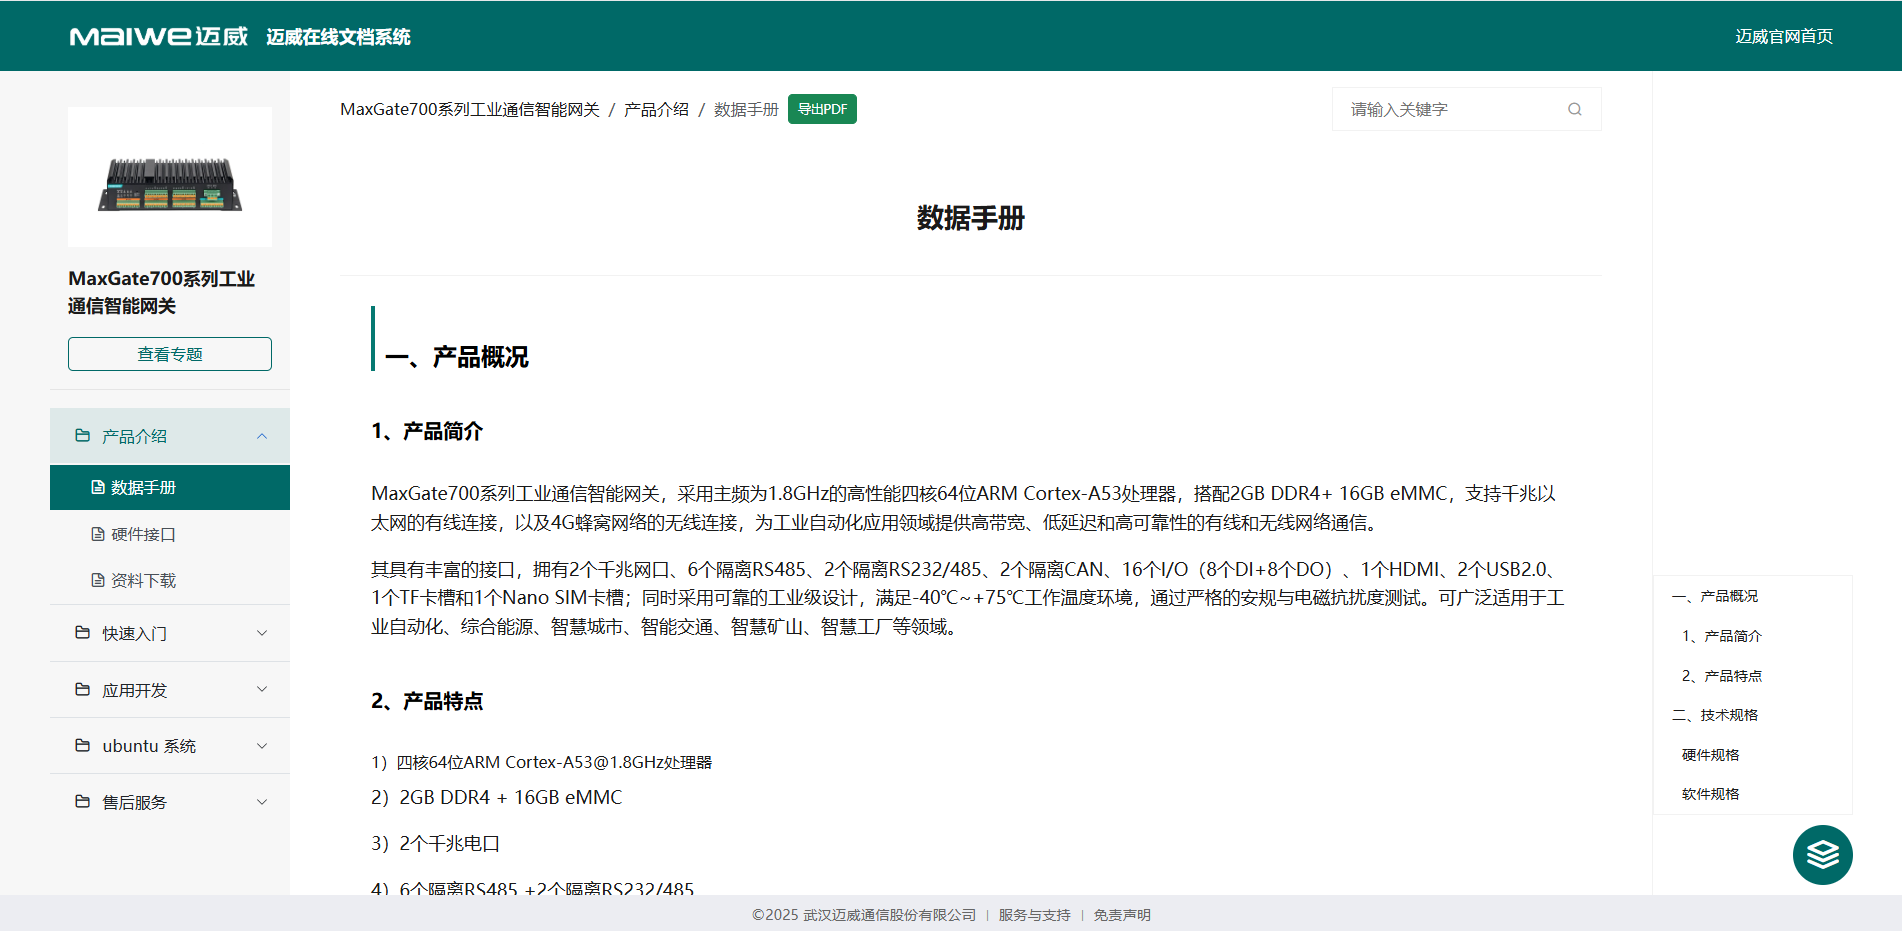Open the 应用开发 sidebar menu
This screenshot has height=931, width=1902.
(x=170, y=690)
